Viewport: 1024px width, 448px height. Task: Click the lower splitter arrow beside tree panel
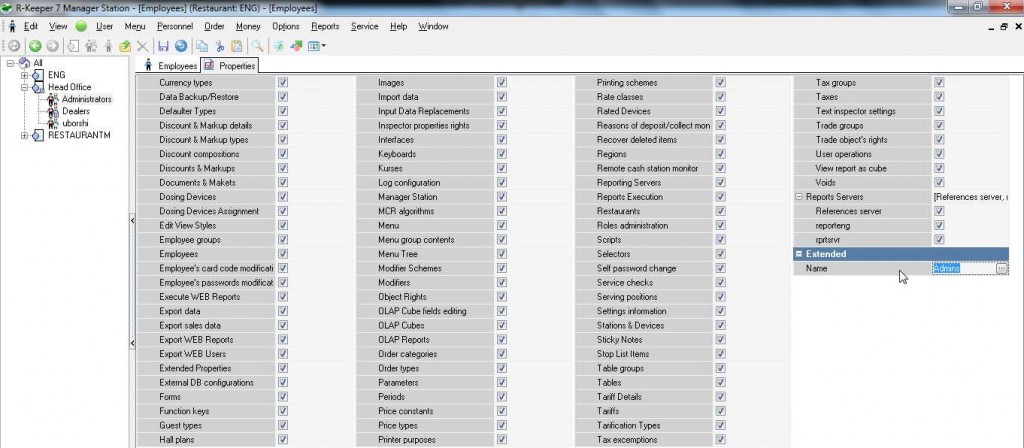tap(133, 344)
